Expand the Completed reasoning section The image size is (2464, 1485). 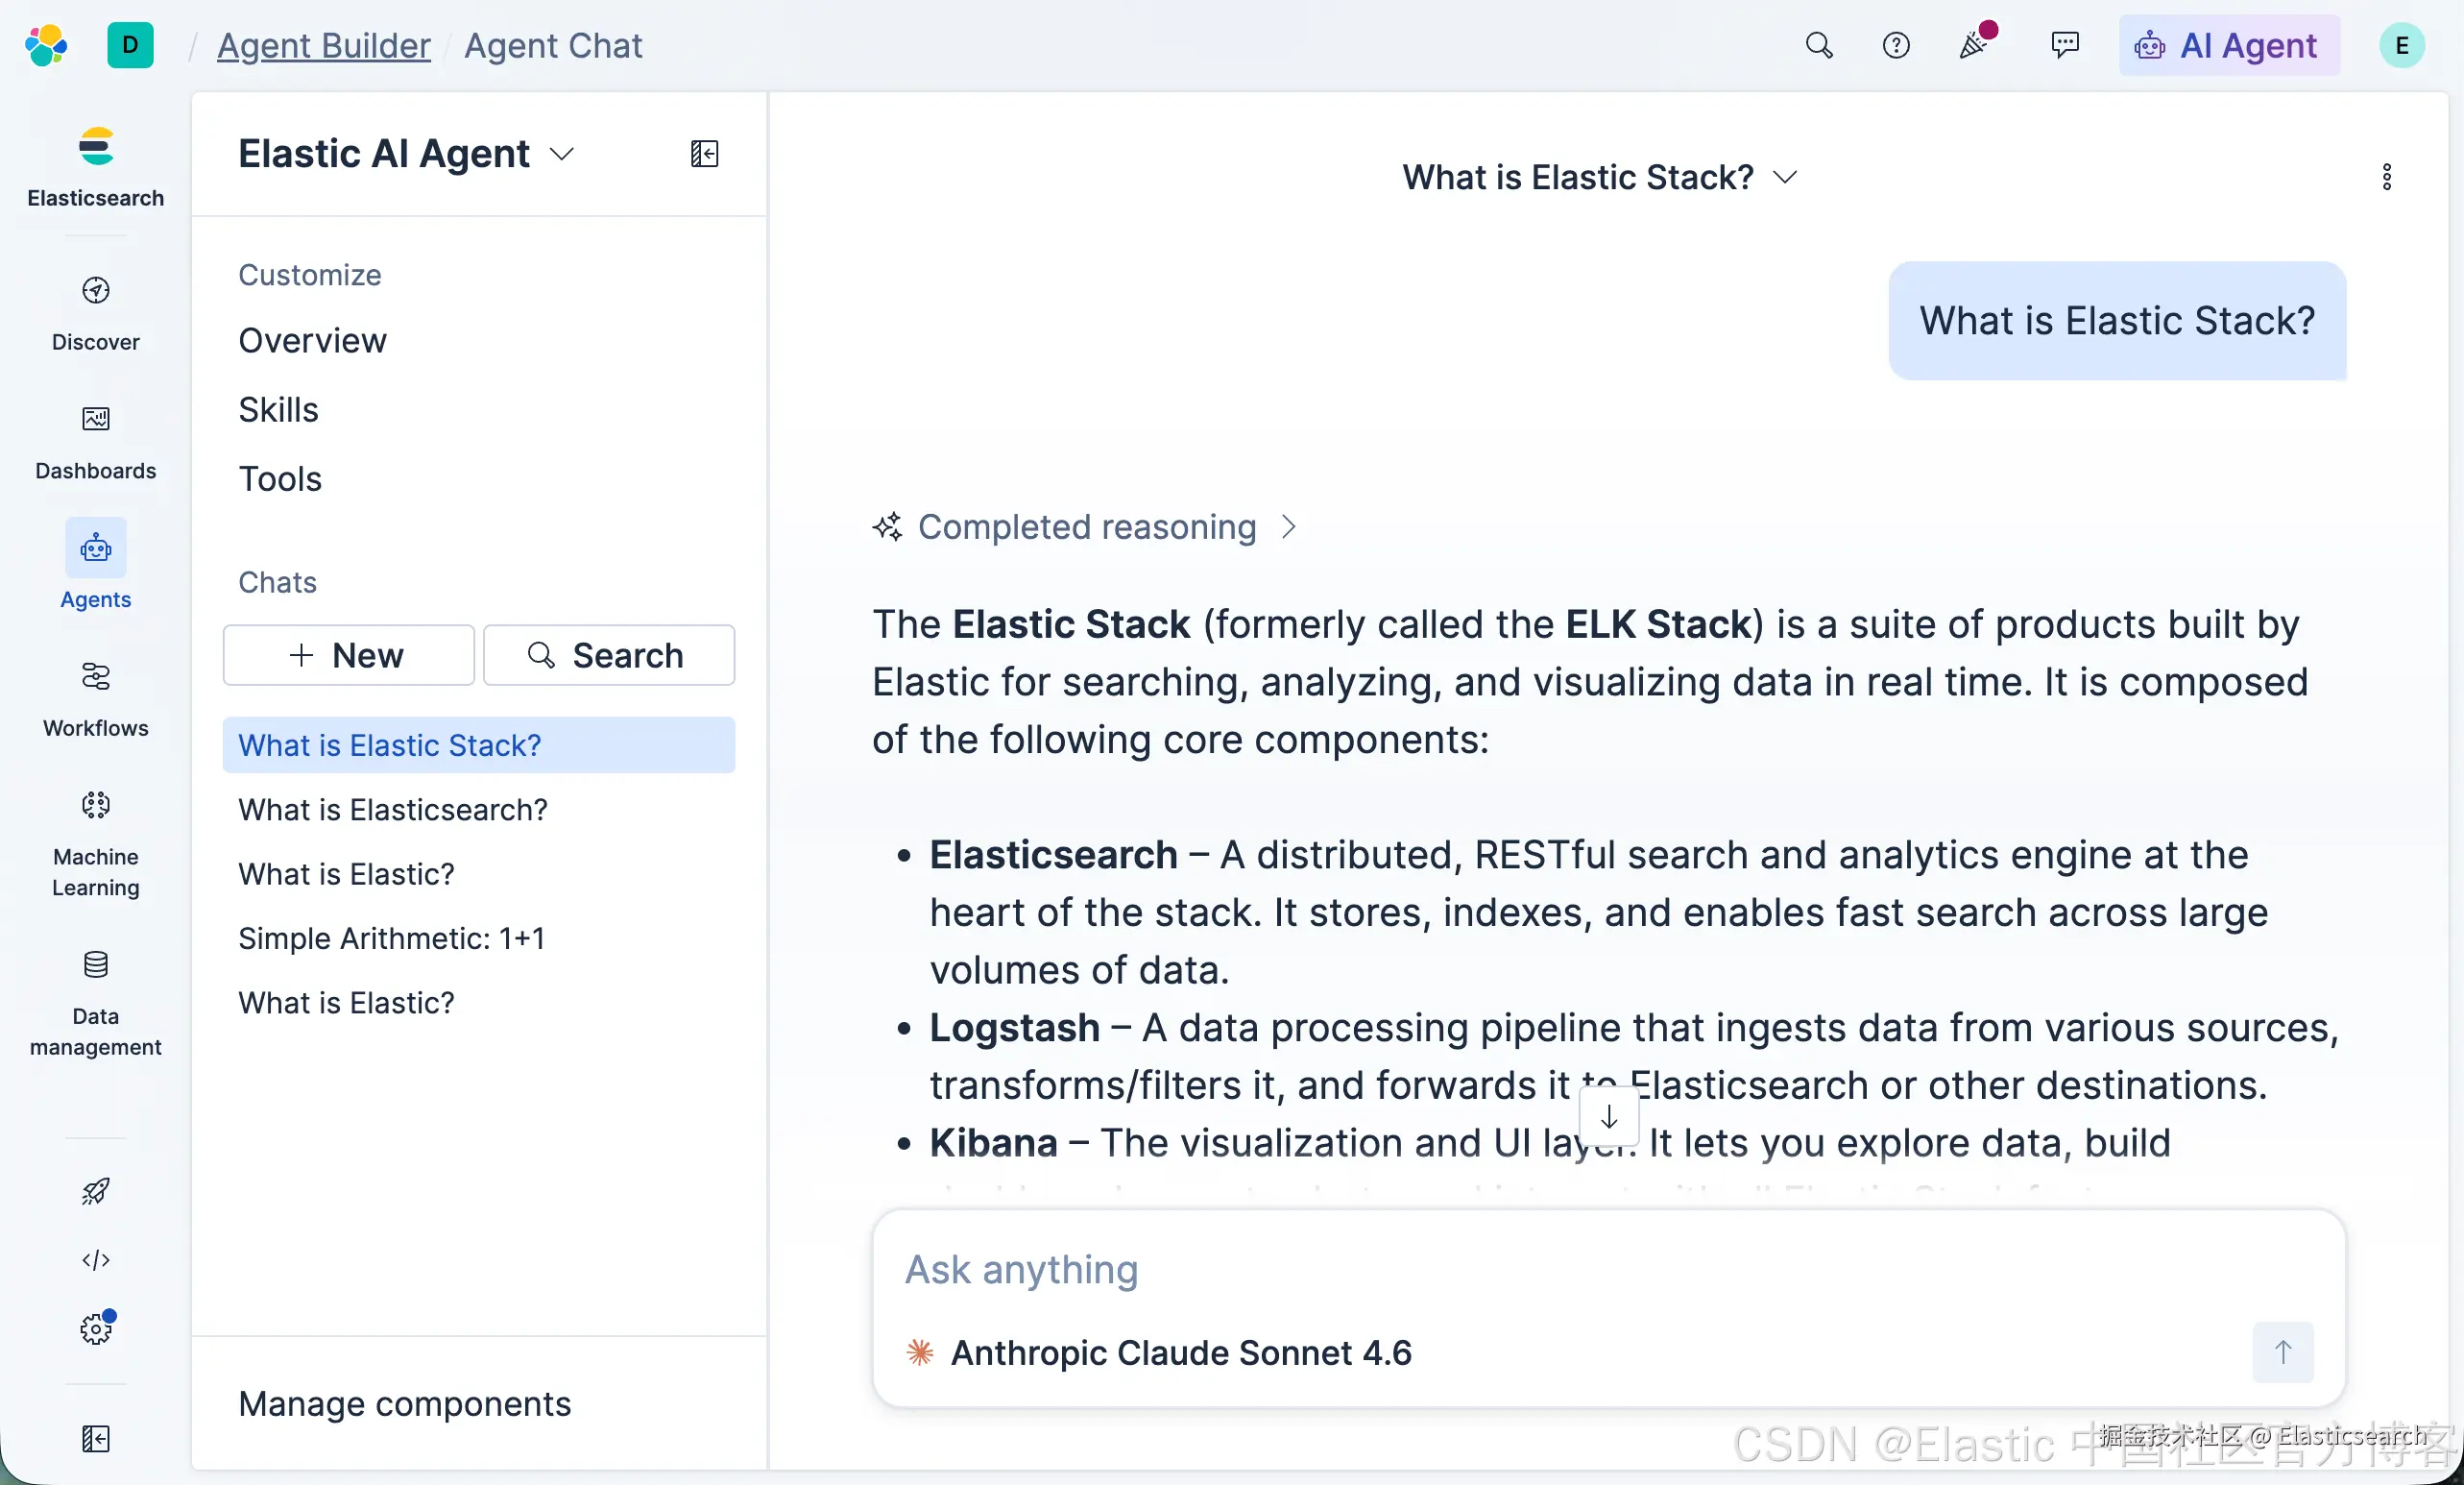coord(1085,527)
